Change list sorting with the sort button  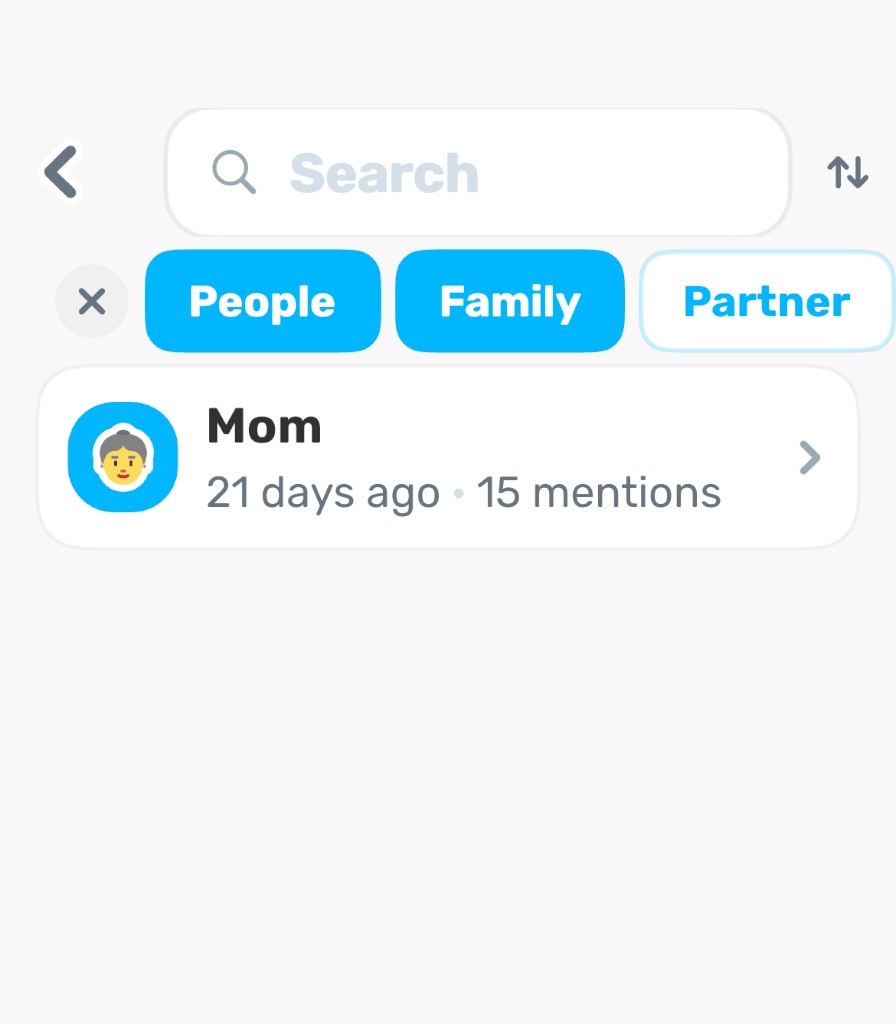[x=848, y=172]
